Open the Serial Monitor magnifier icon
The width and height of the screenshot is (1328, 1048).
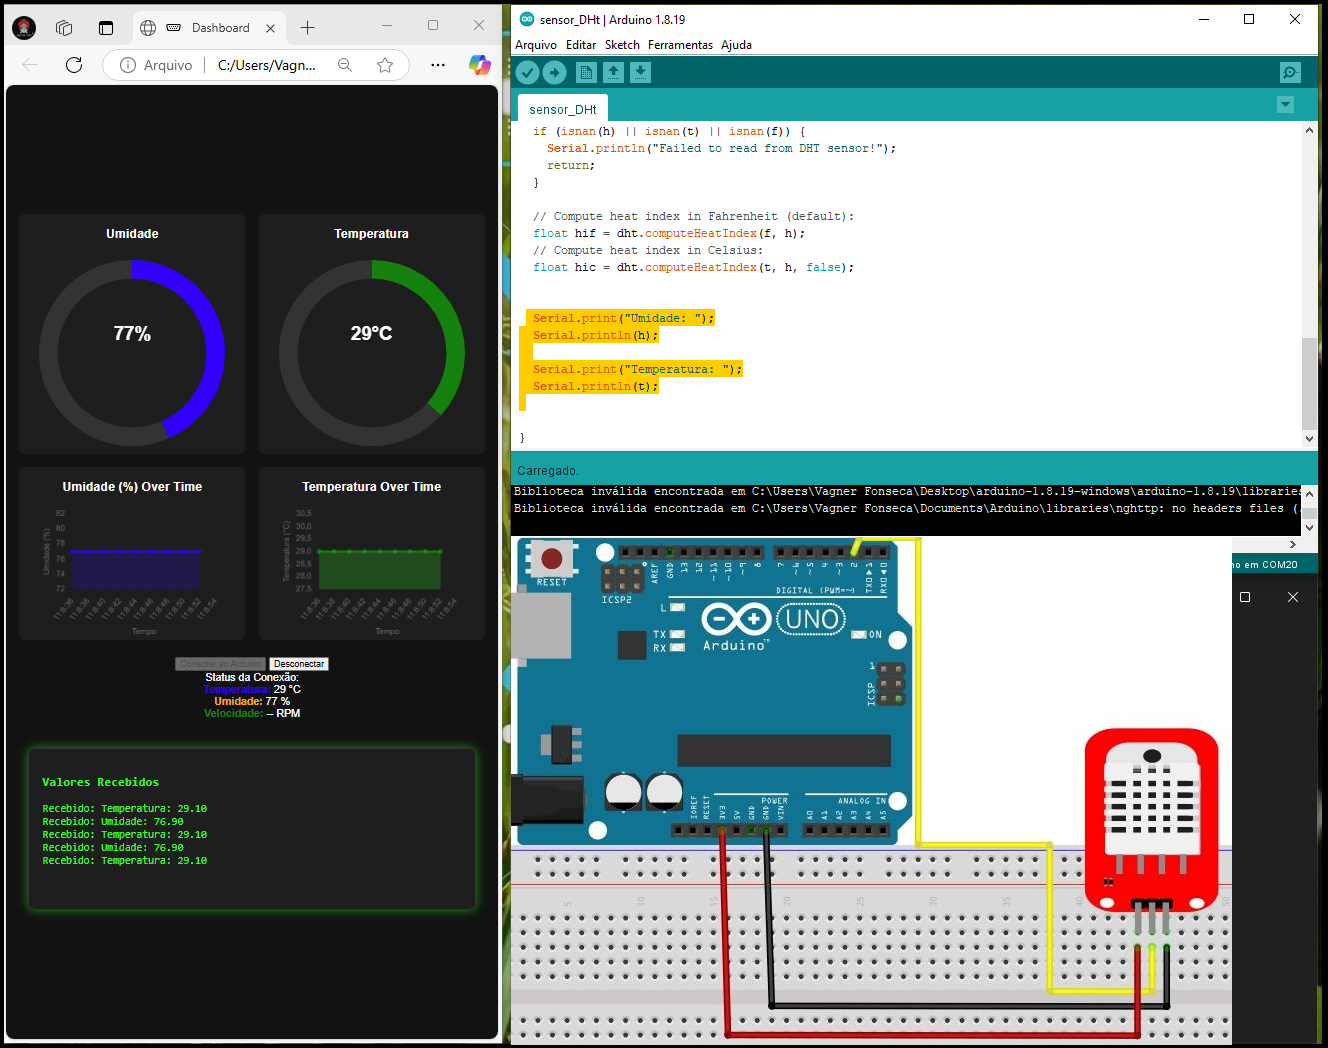pyautogui.click(x=1290, y=72)
